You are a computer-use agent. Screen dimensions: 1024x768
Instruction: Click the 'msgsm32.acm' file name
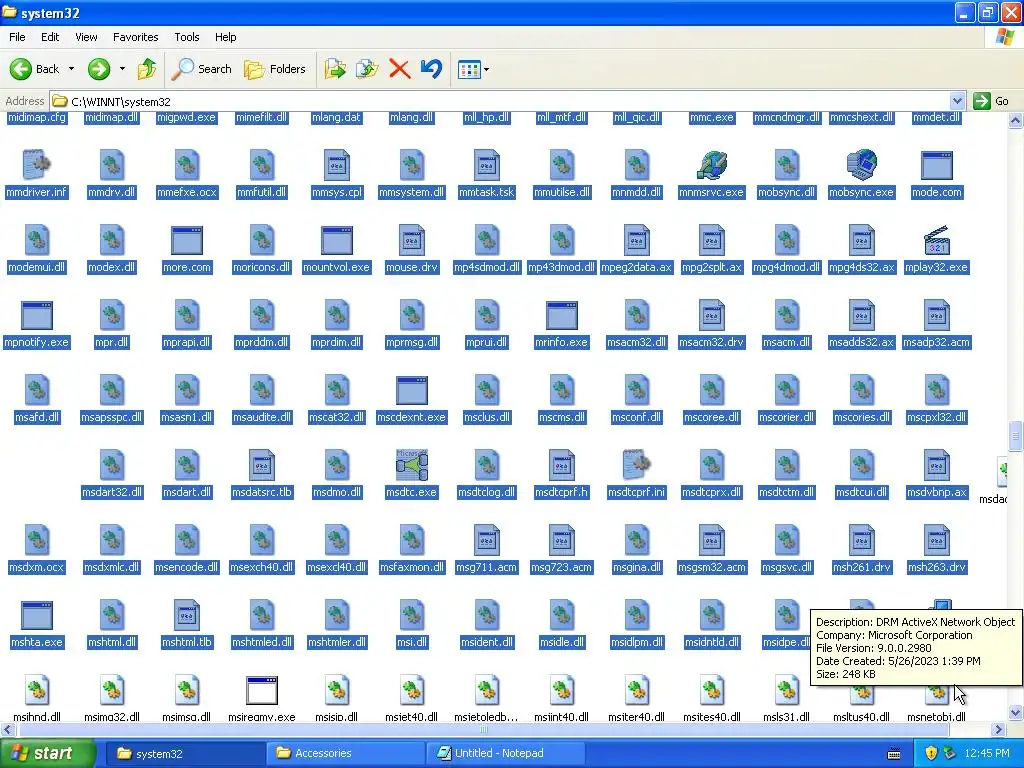(x=712, y=568)
